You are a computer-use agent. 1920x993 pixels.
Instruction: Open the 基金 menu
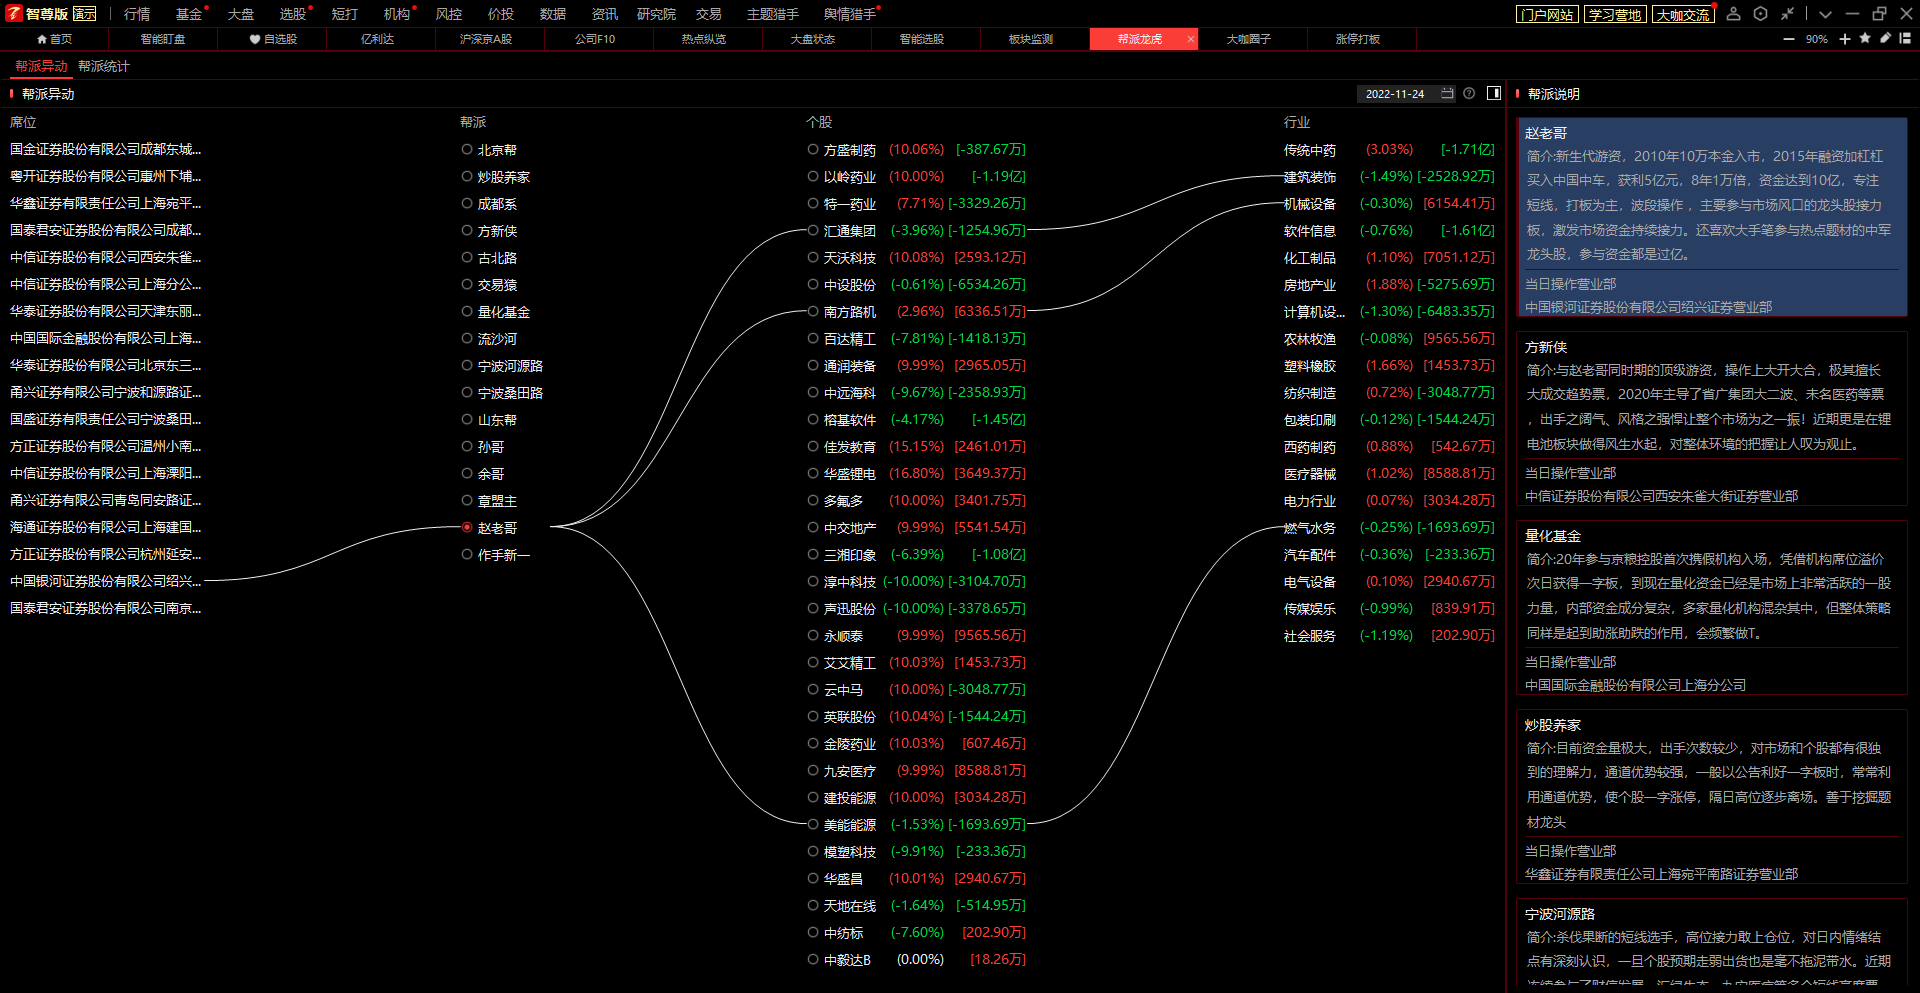[x=189, y=14]
